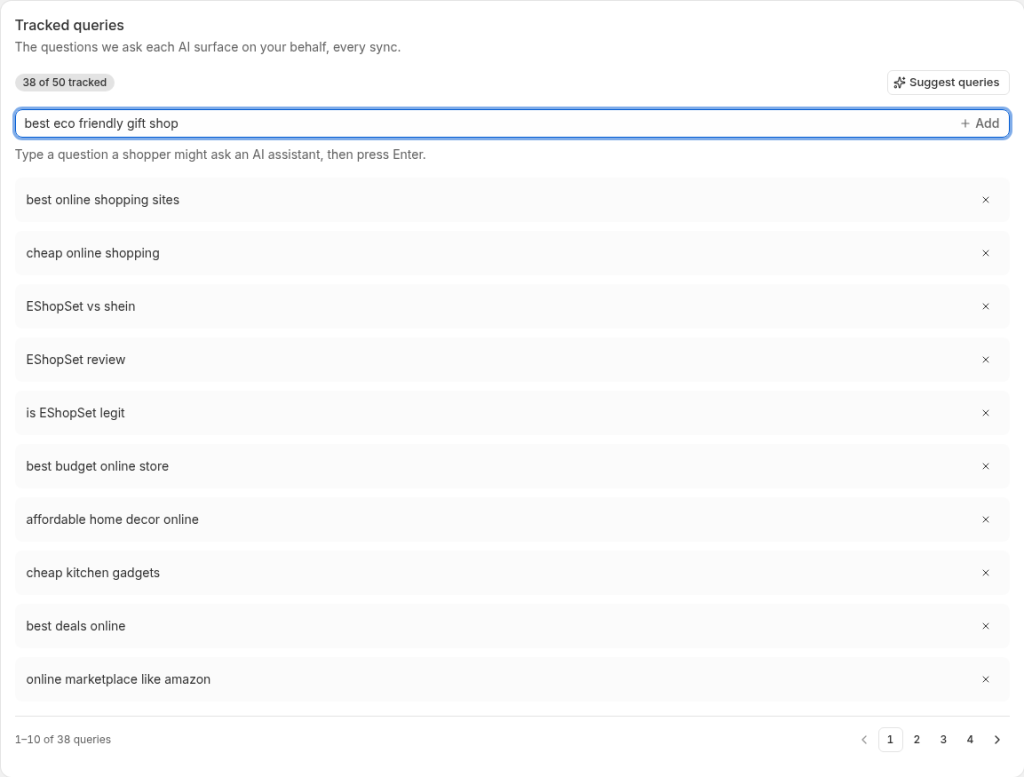Open page 3 of tracked queries
1024x777 pixels.
coord(943,740)
